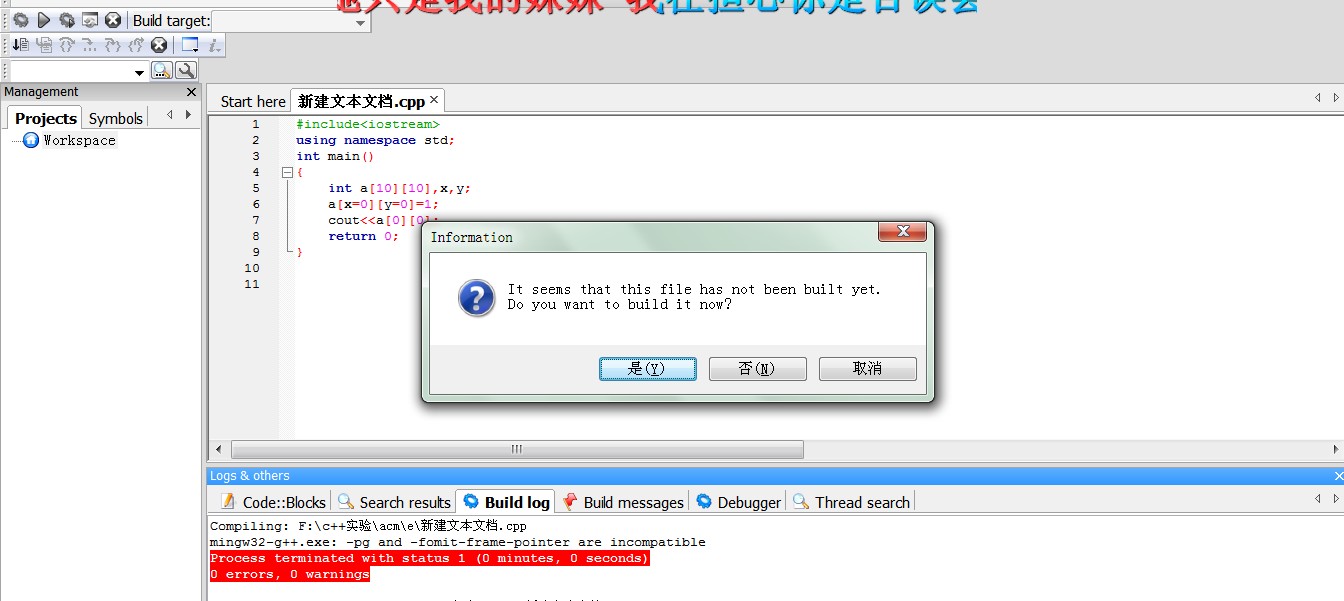Viewport: 1344px width, 601px height.
Task: Open the Debugging windows icon
Action: coord(190,45)
